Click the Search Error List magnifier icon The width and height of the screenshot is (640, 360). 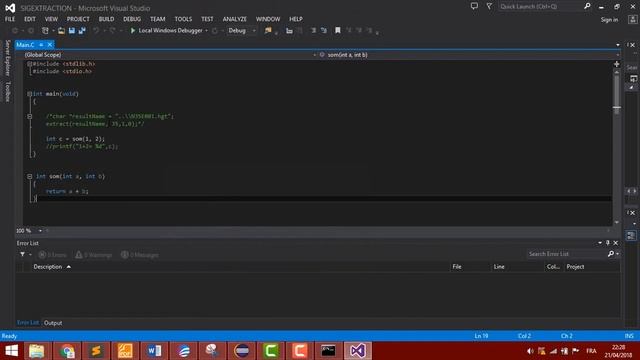click(x=611, y=254)
